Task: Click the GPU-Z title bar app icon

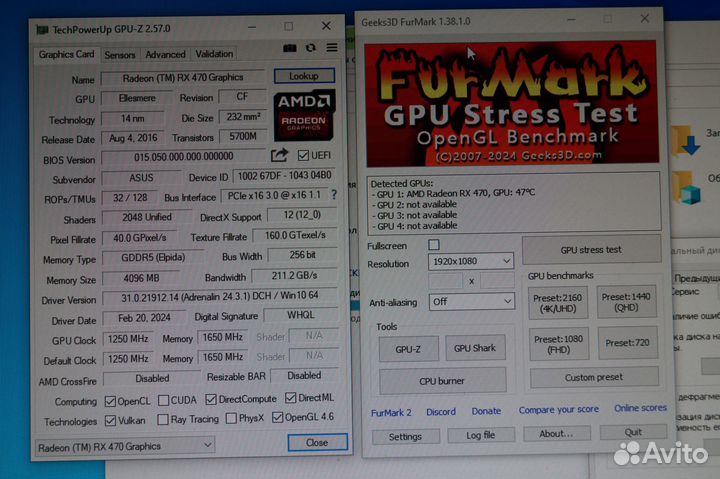Action: 42,30
